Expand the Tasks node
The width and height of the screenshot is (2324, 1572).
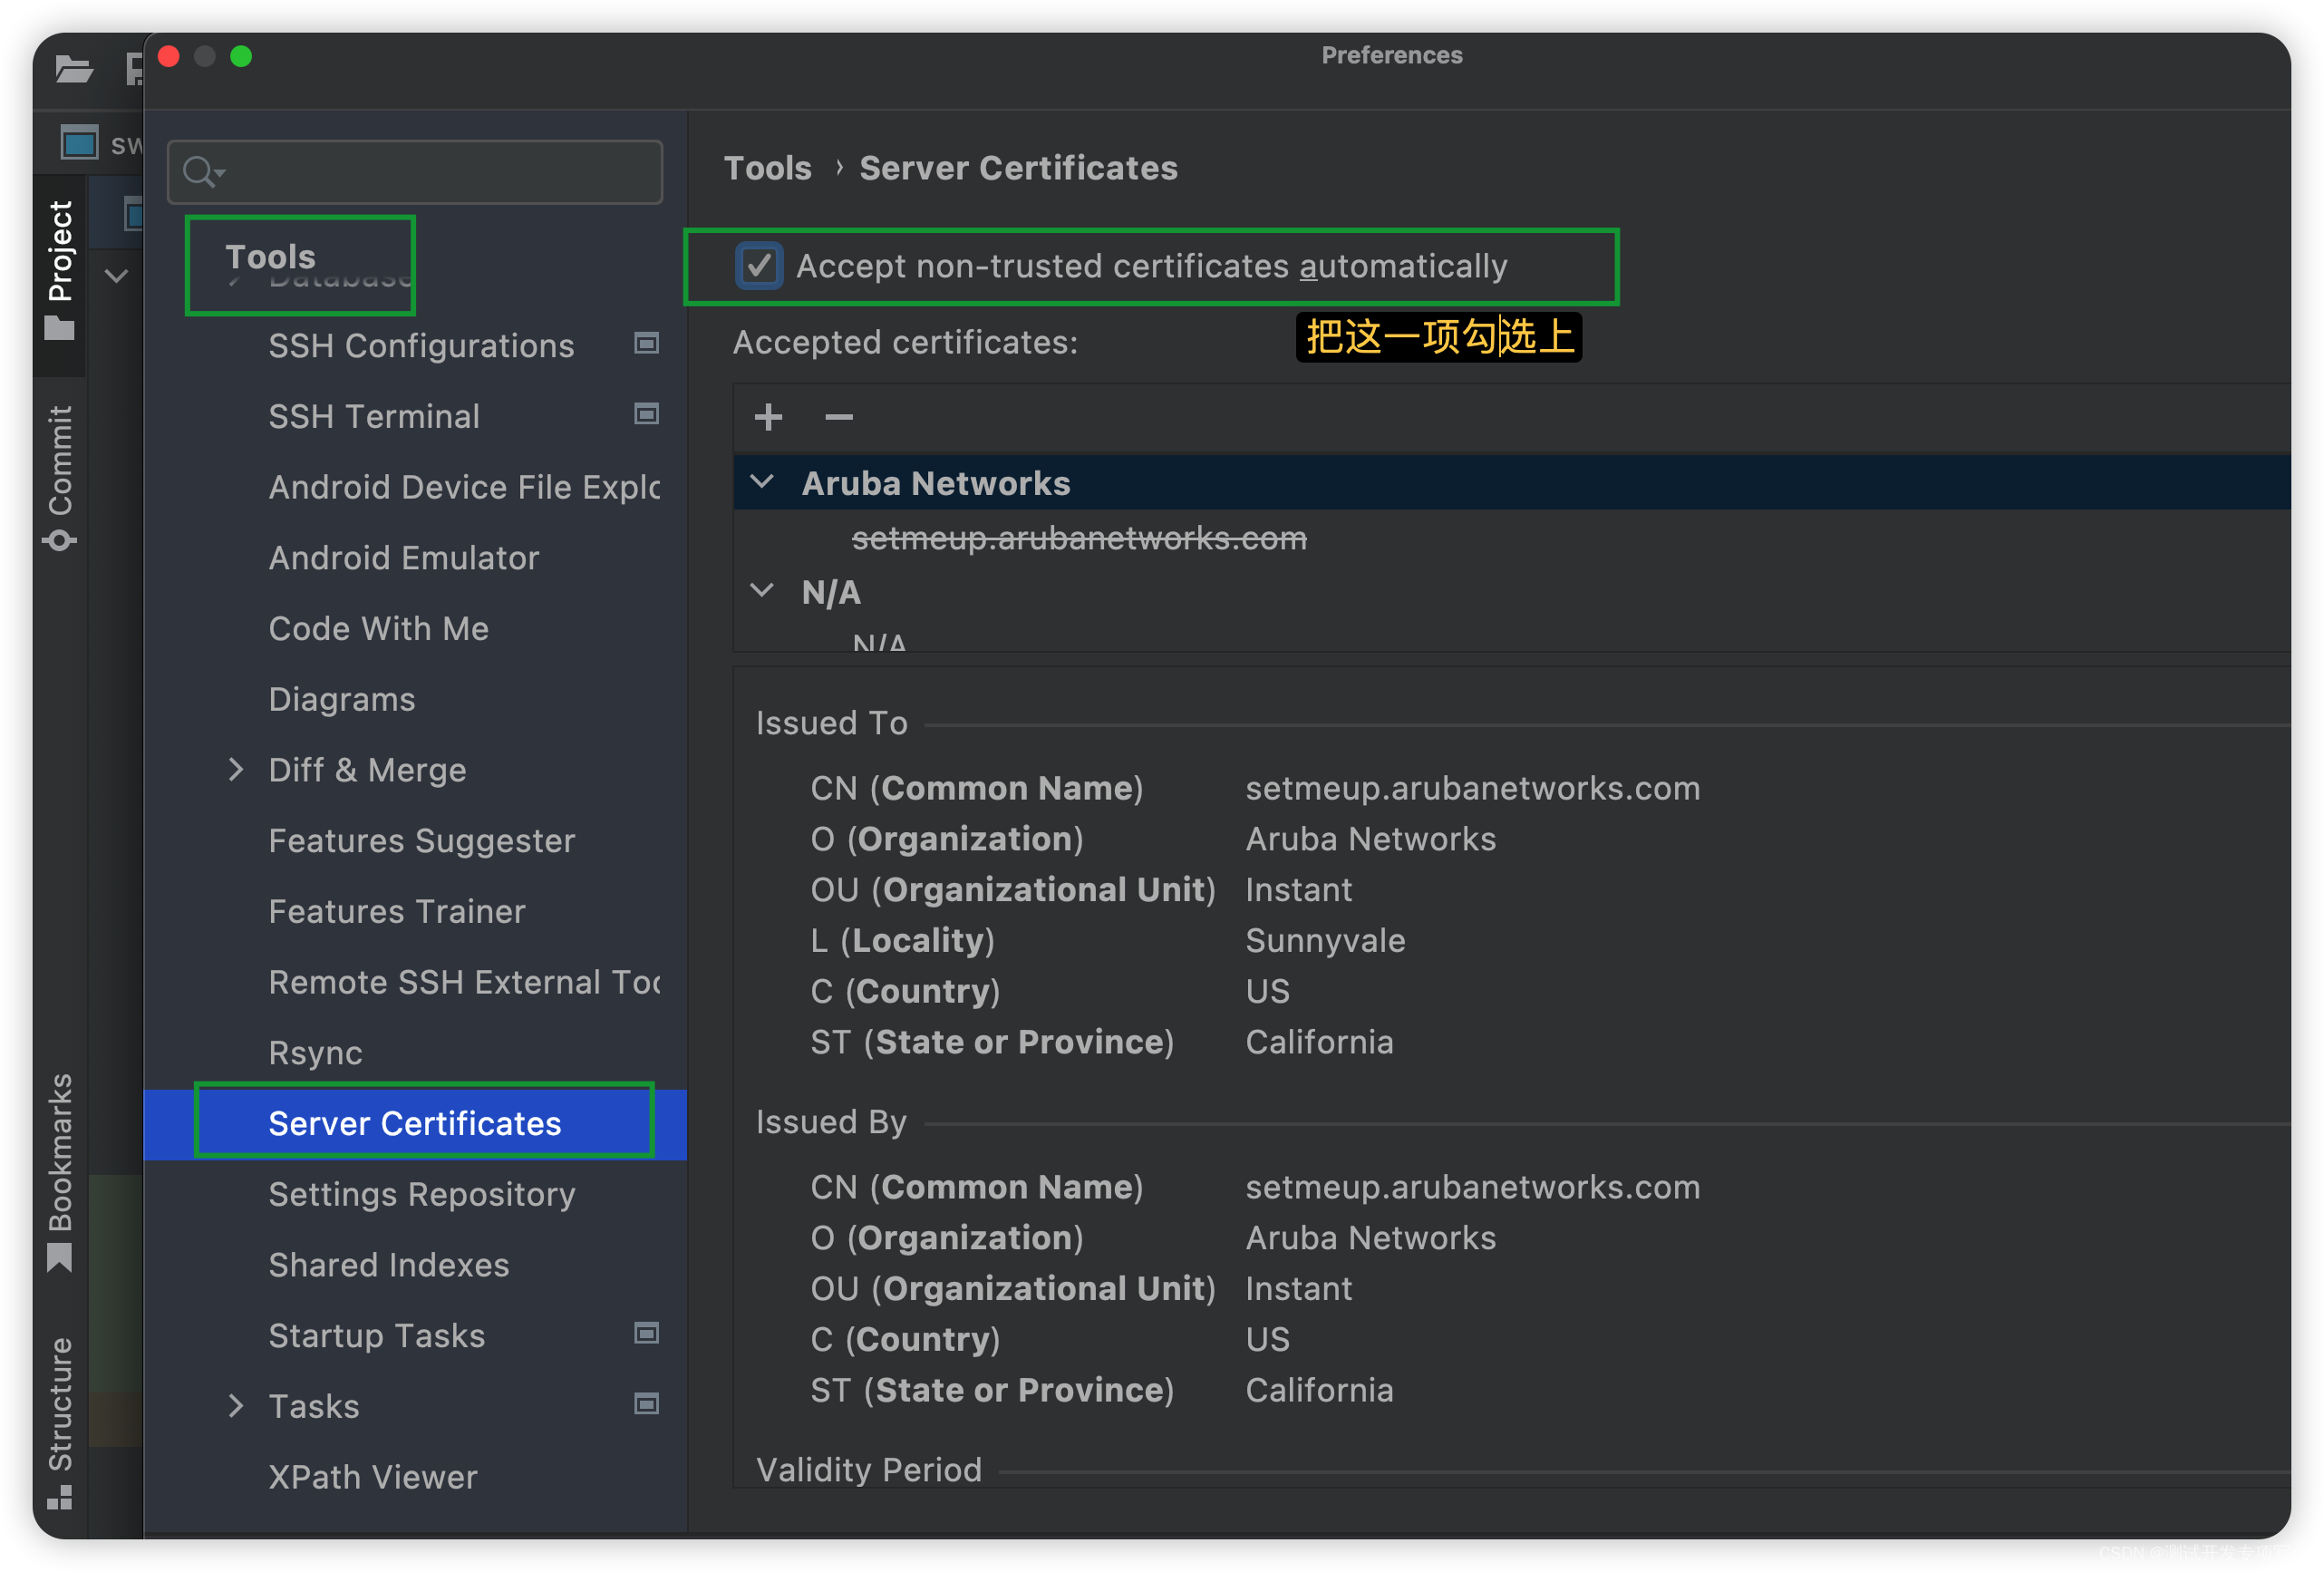pyautogui.click(x=235, y=1406)
